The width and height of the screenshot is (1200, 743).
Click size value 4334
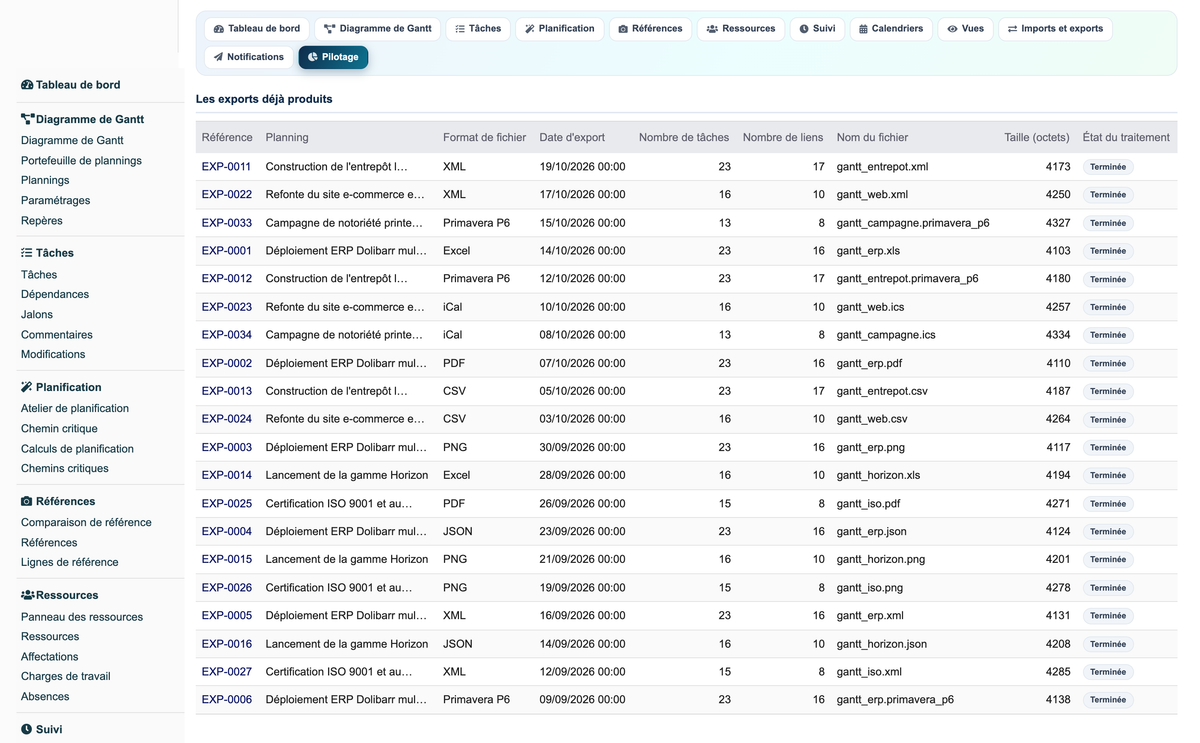[x=1058, y=335]
